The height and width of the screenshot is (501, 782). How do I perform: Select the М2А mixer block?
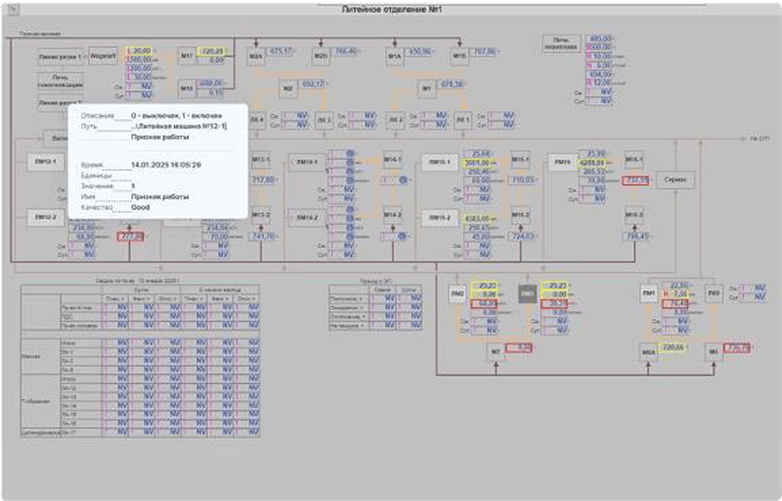(256, 57)
